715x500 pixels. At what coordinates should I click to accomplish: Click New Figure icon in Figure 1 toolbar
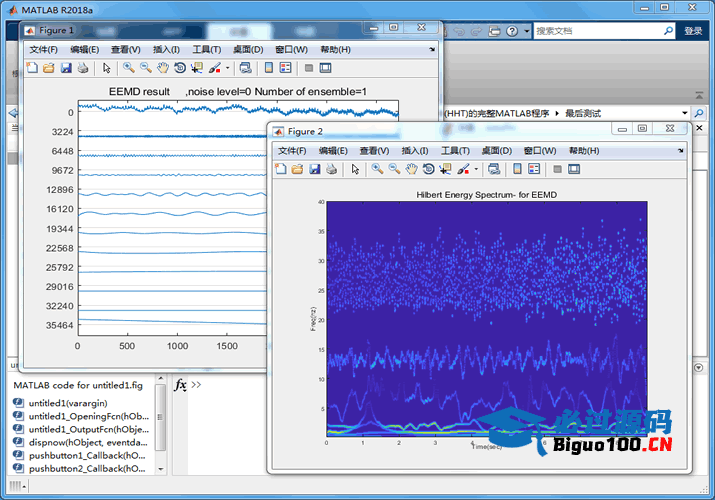tap(32, 68)
